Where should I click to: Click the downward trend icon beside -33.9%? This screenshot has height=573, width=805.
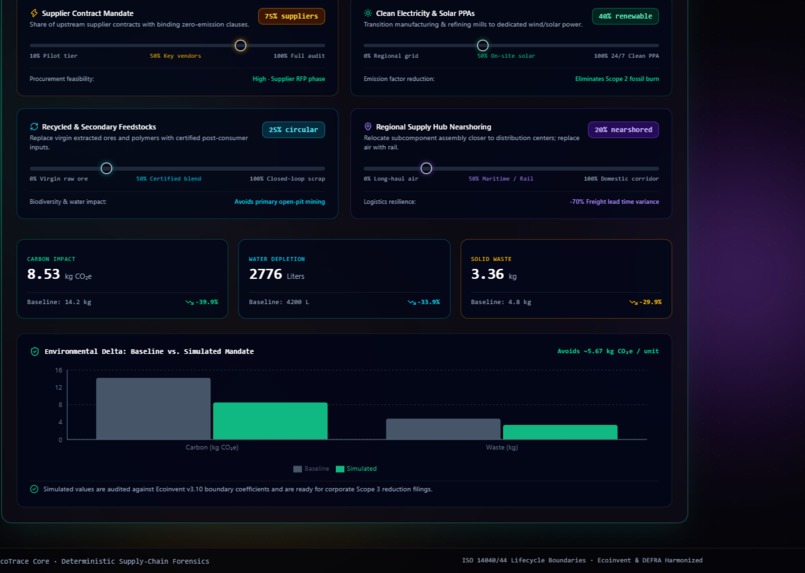tap(412, 302)
